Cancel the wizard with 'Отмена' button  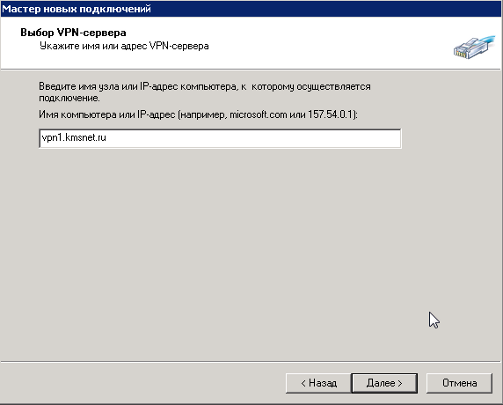click(459, 383)
